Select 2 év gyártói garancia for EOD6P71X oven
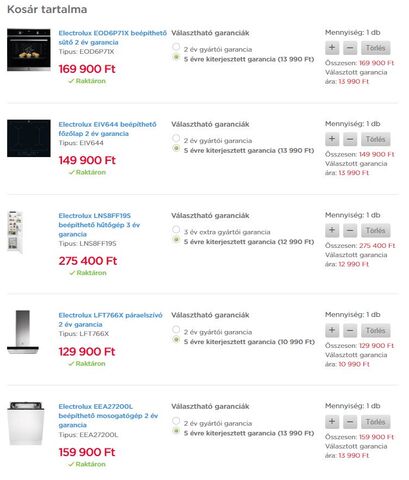The image size is (409, 480). tap(176, 47)
